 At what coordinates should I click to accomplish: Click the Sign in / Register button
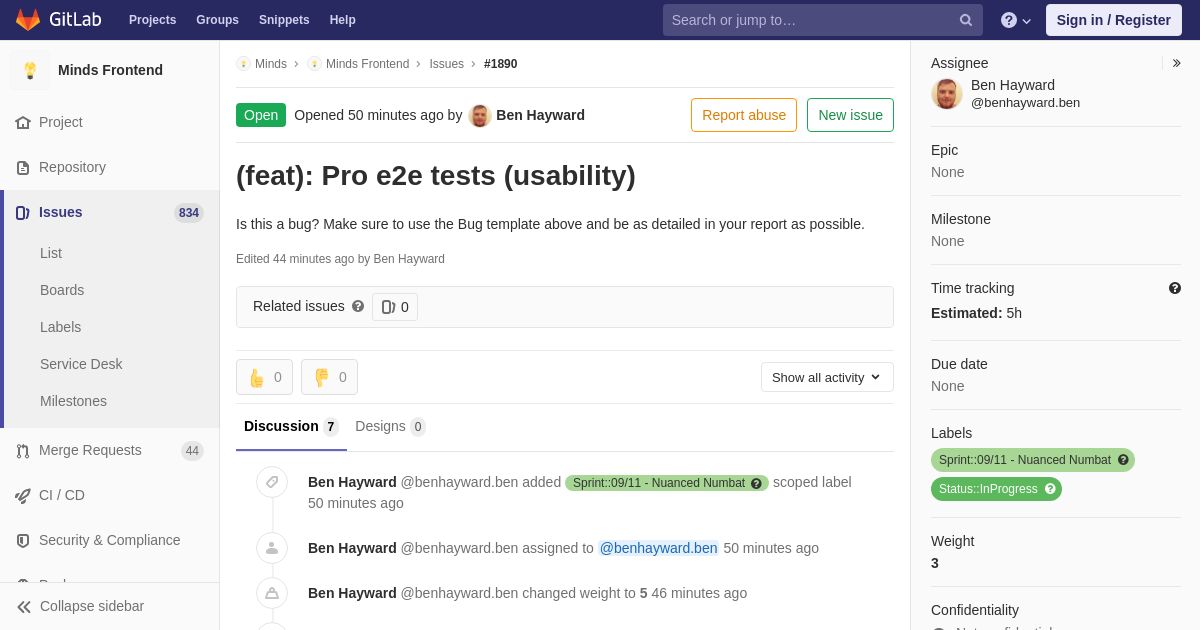click(1113, 20)
